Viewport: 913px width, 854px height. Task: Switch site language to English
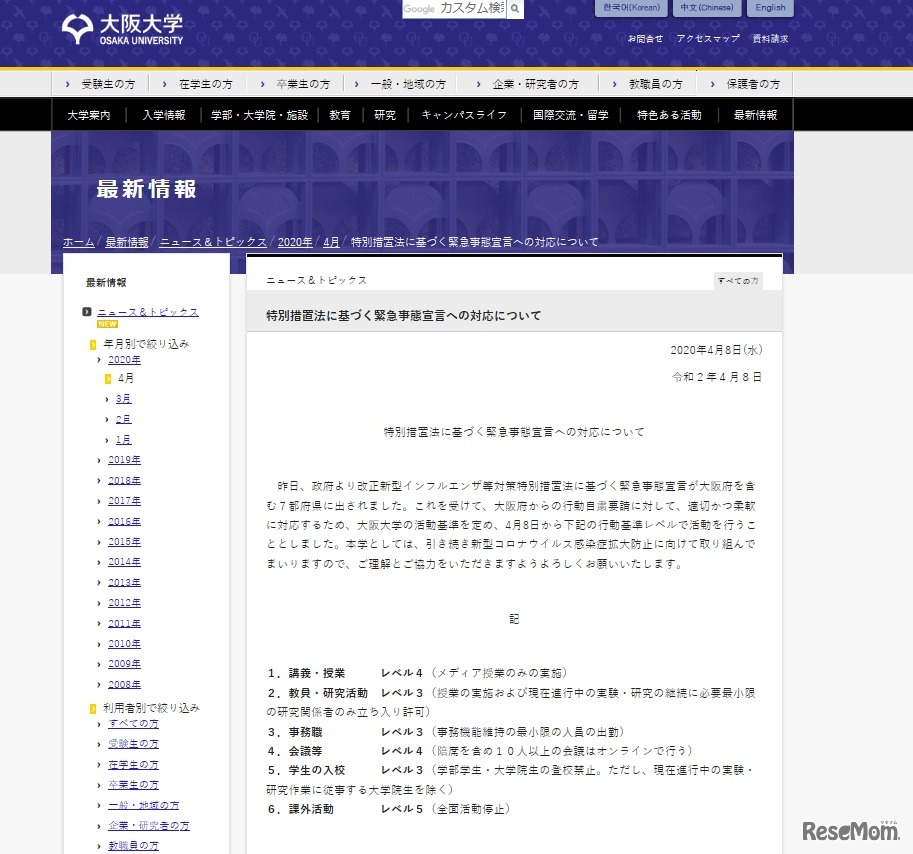[x=770, y=8]
